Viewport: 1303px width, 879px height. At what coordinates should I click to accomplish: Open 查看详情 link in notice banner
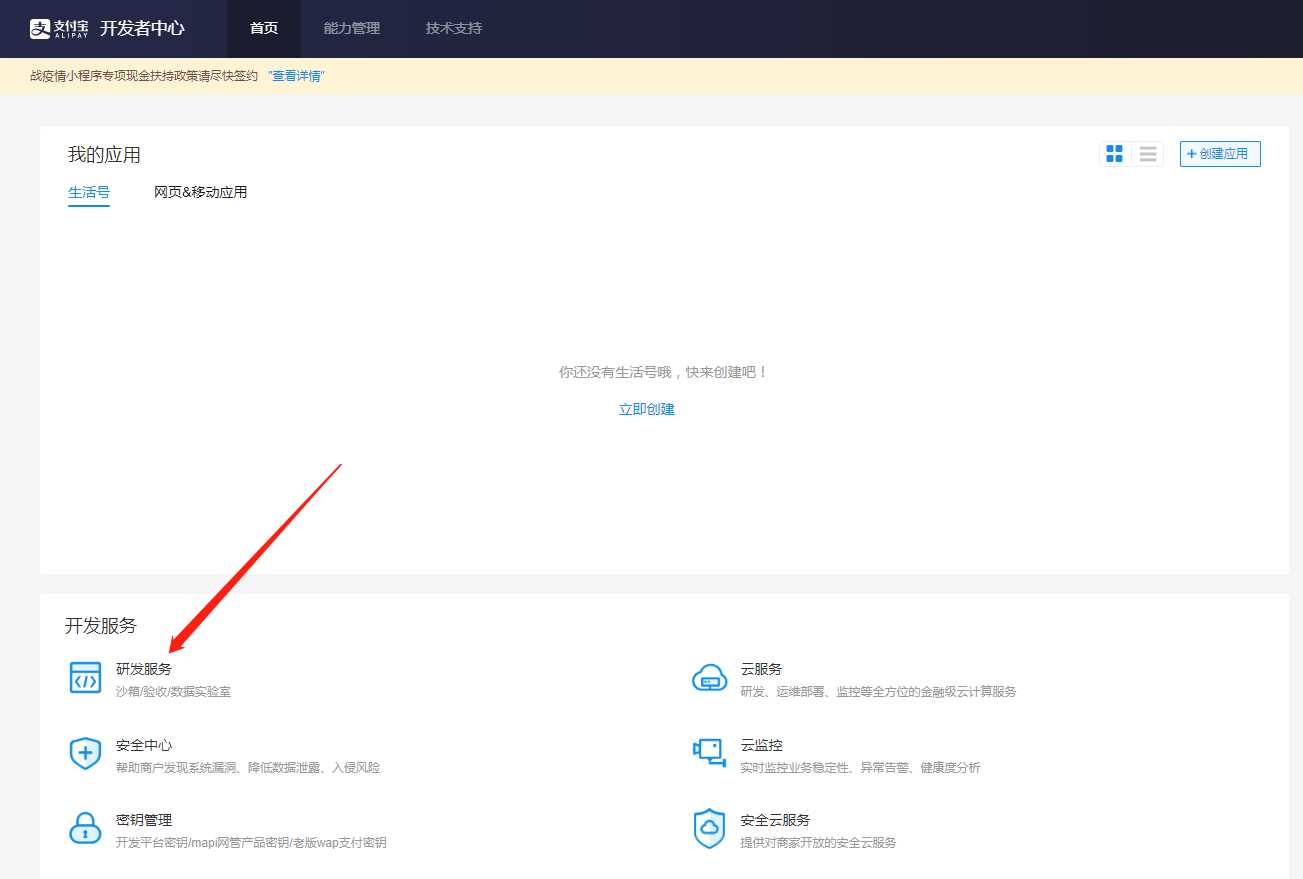point(296,76)
